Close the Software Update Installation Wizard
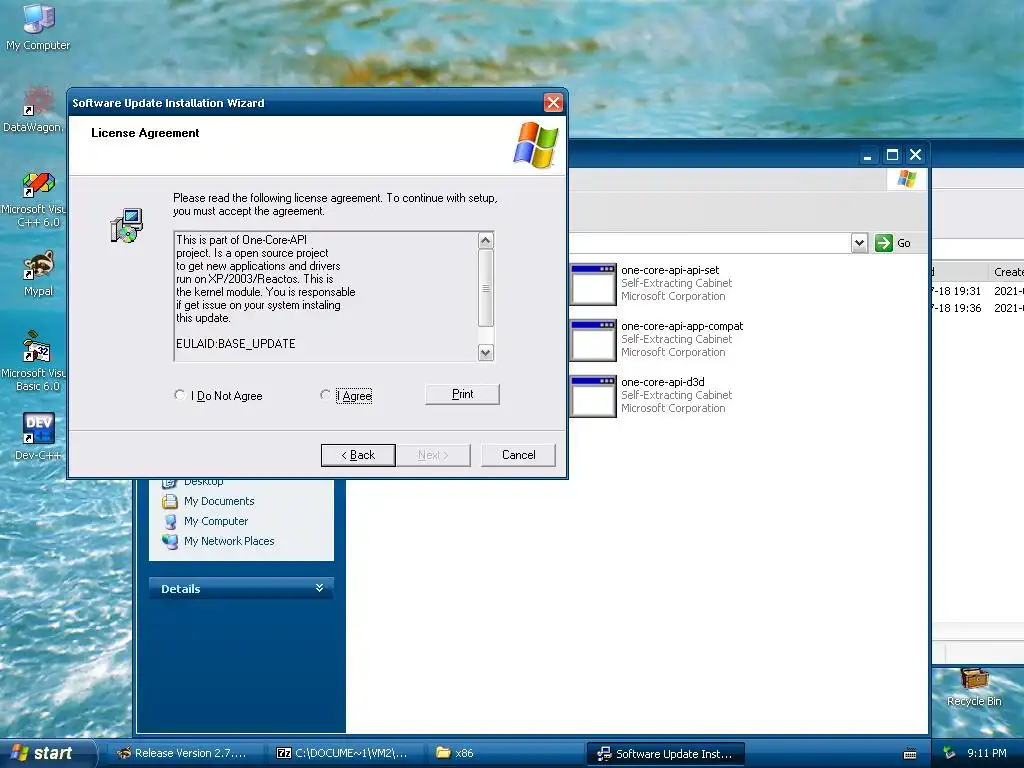Screen dimensions: 1024x768 [553, 103]
